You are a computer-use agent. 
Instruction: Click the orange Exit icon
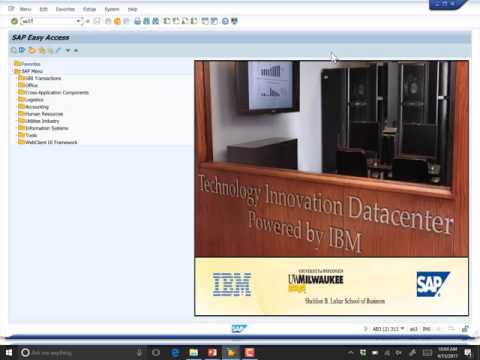[117, 21]
